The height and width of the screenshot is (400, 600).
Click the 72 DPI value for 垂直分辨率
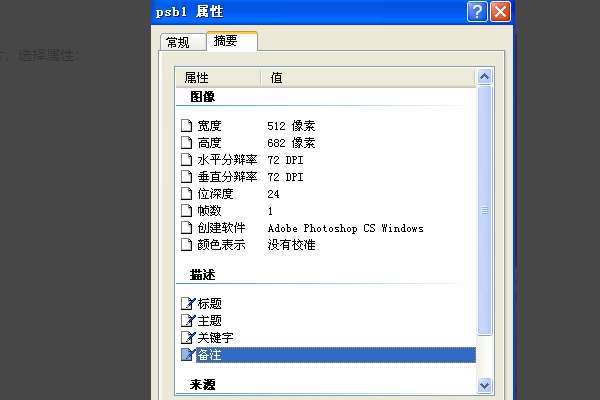coord(285,177)
